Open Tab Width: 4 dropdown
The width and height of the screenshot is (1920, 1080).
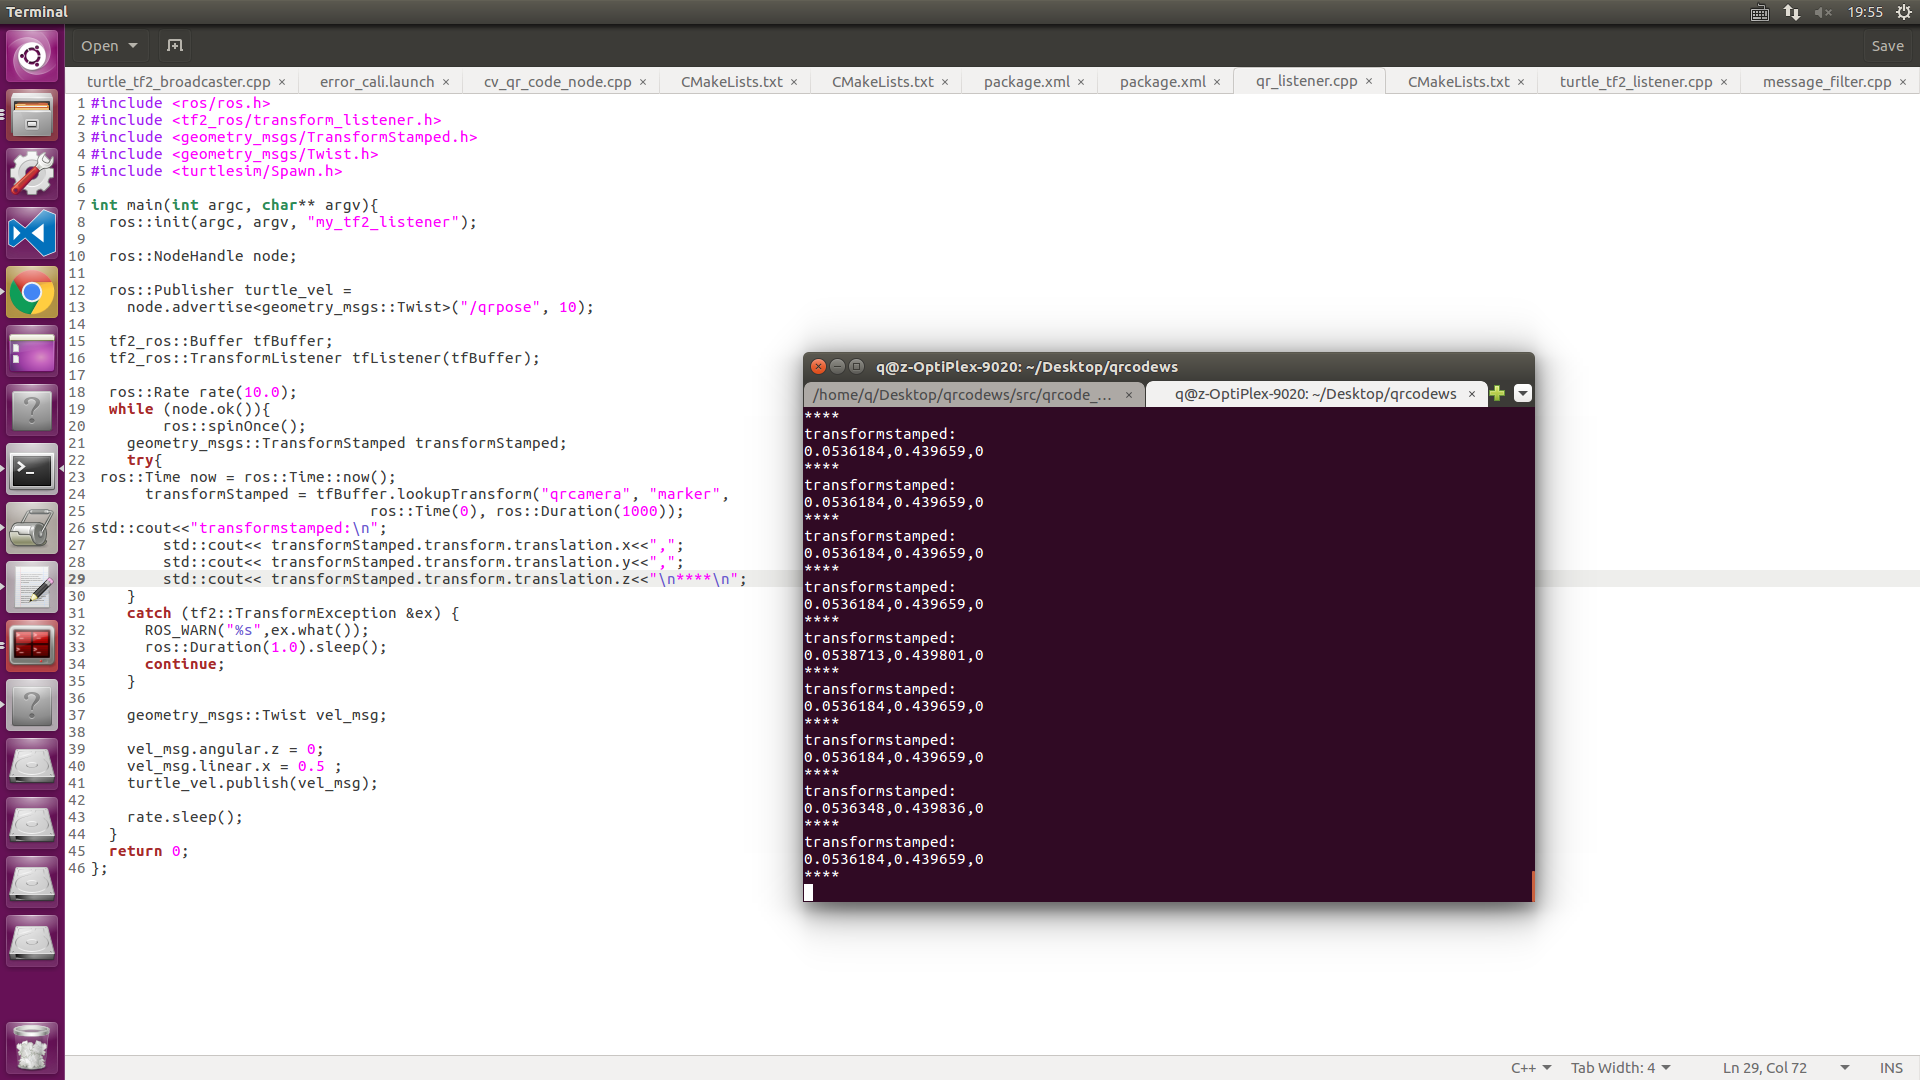(1620, 1068)
